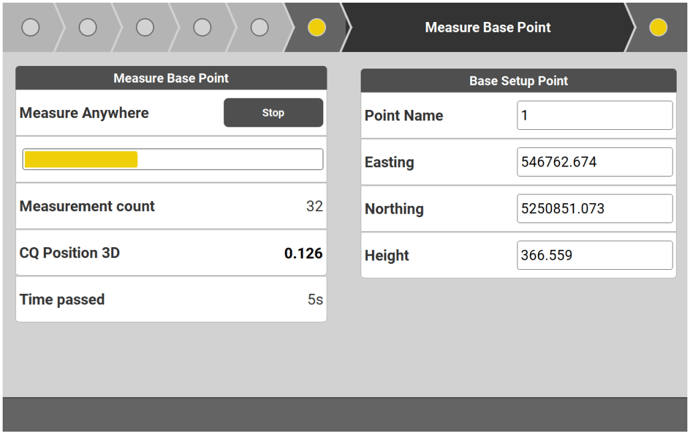Image resolution: width=688 pixels, height=433 pixels.
Task: Go to the first wizard step circle
Action: 30,28
